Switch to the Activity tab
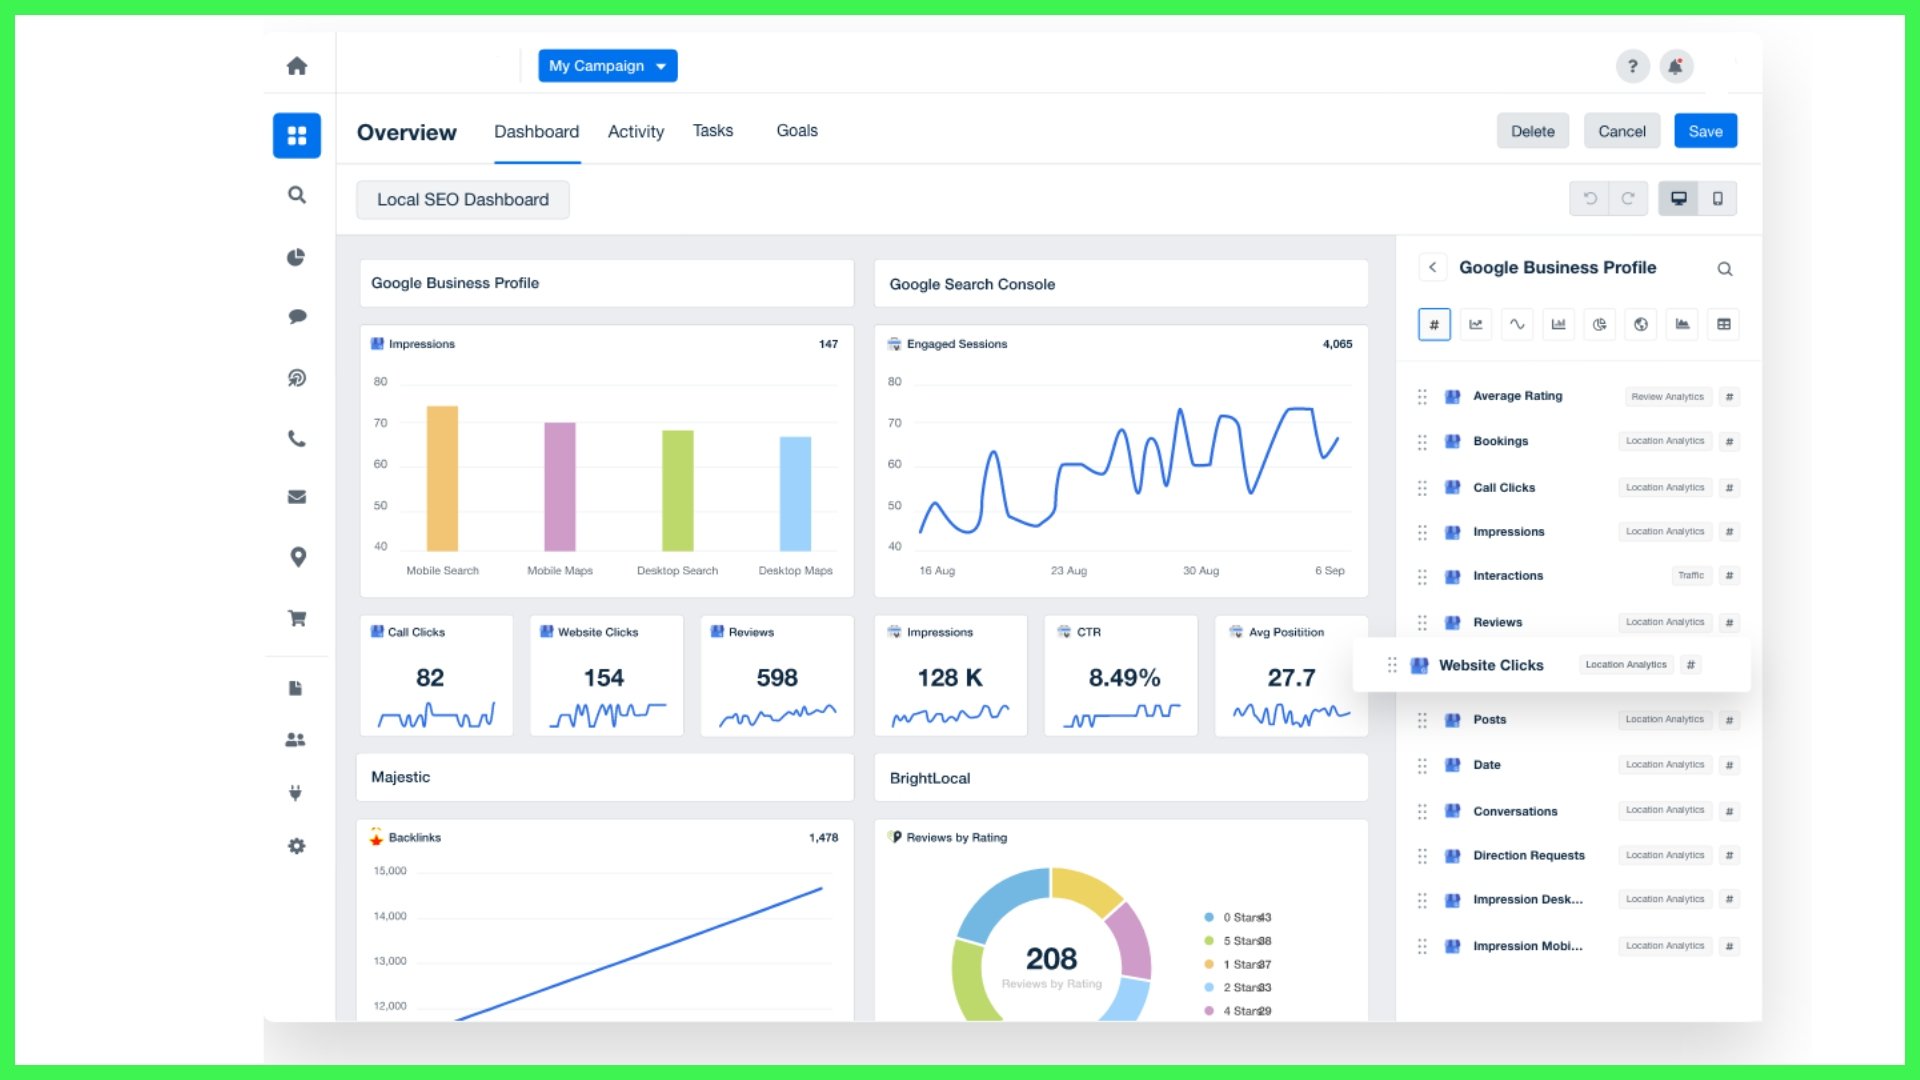This screenshot has width=1920, height=1080. click(635, 131)
